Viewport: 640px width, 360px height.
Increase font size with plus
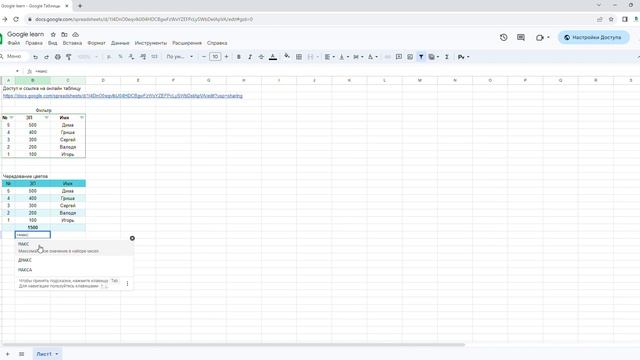tap(227, 57)
